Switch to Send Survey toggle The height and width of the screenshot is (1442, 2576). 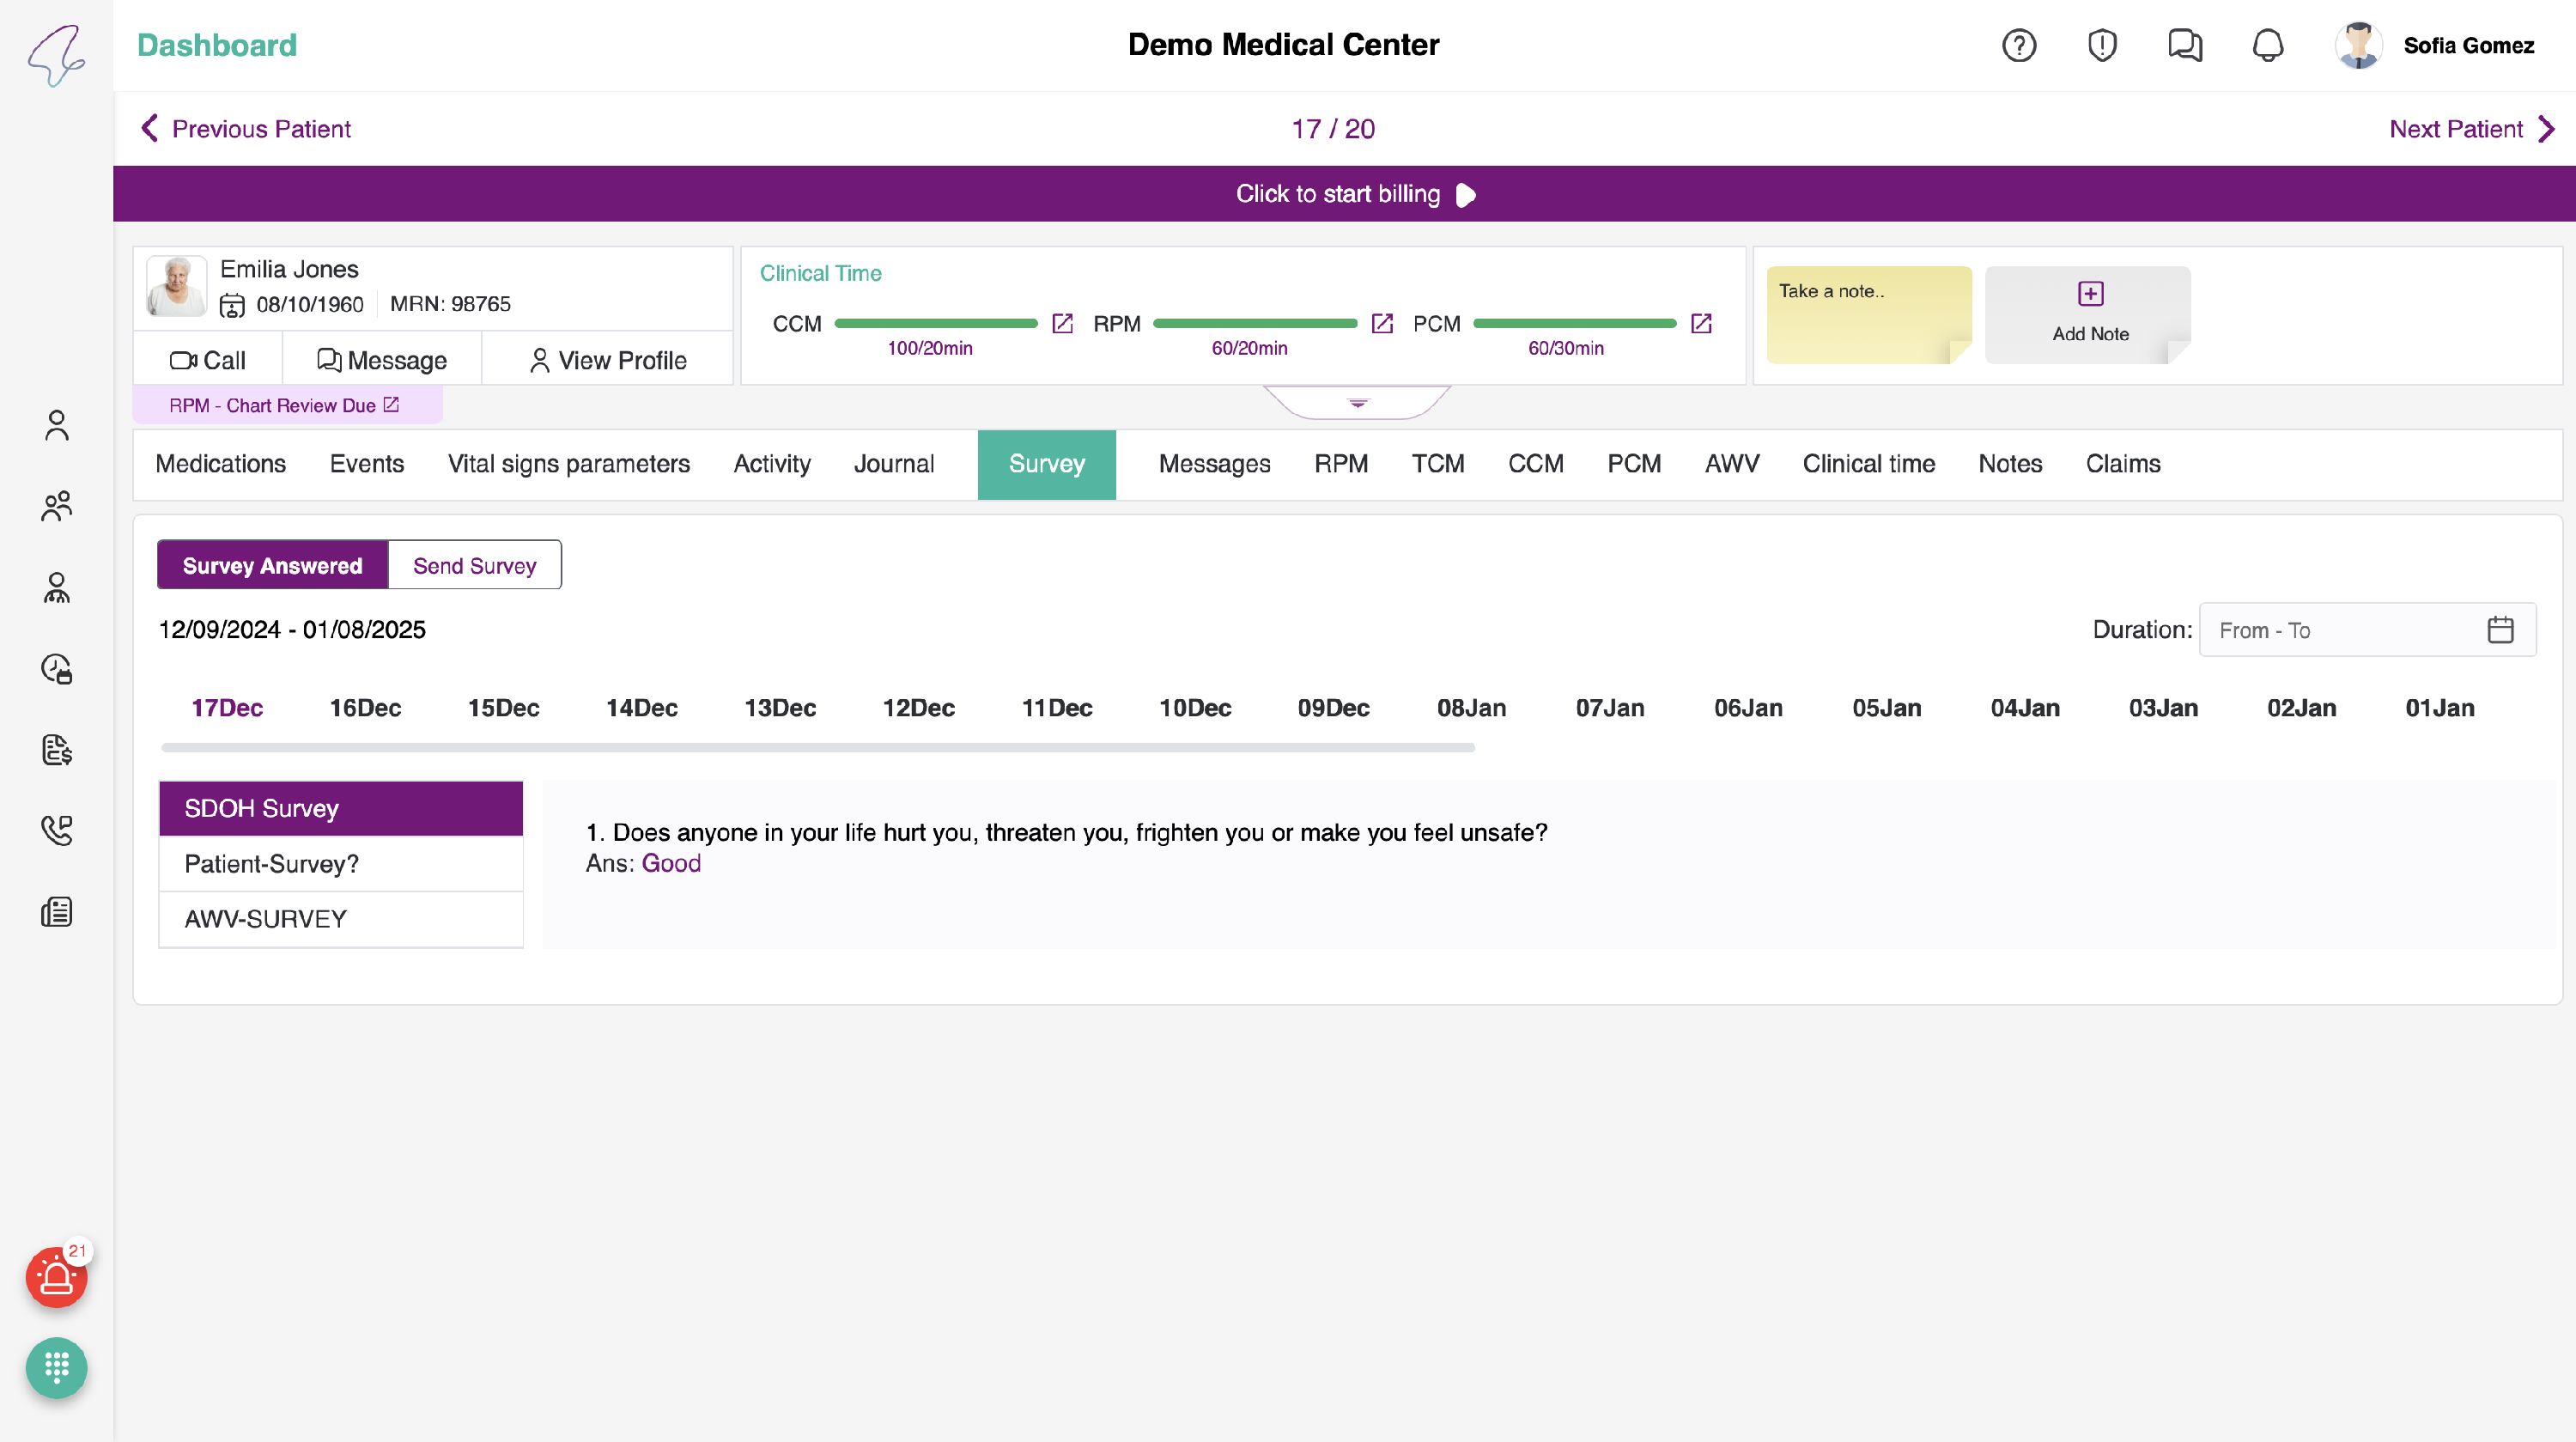click(x=474, y=565)
